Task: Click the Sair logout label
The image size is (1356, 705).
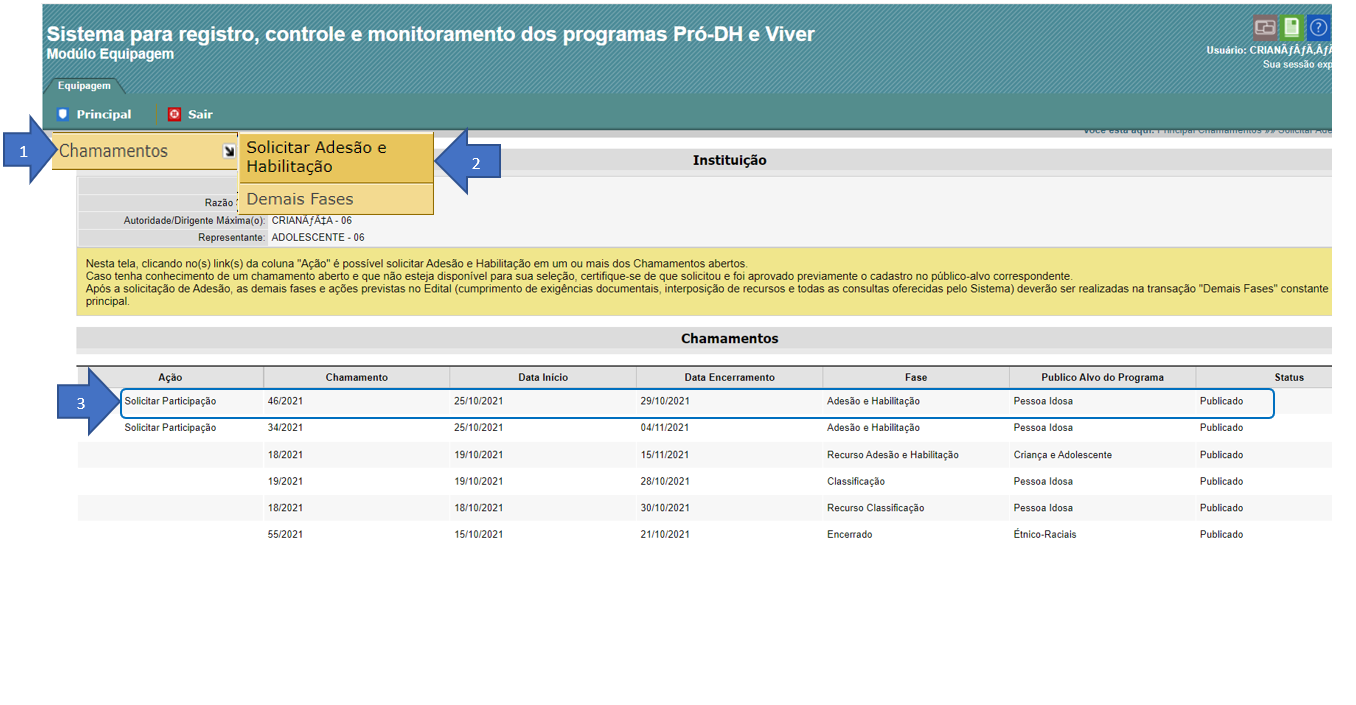Action: (200, 114)
